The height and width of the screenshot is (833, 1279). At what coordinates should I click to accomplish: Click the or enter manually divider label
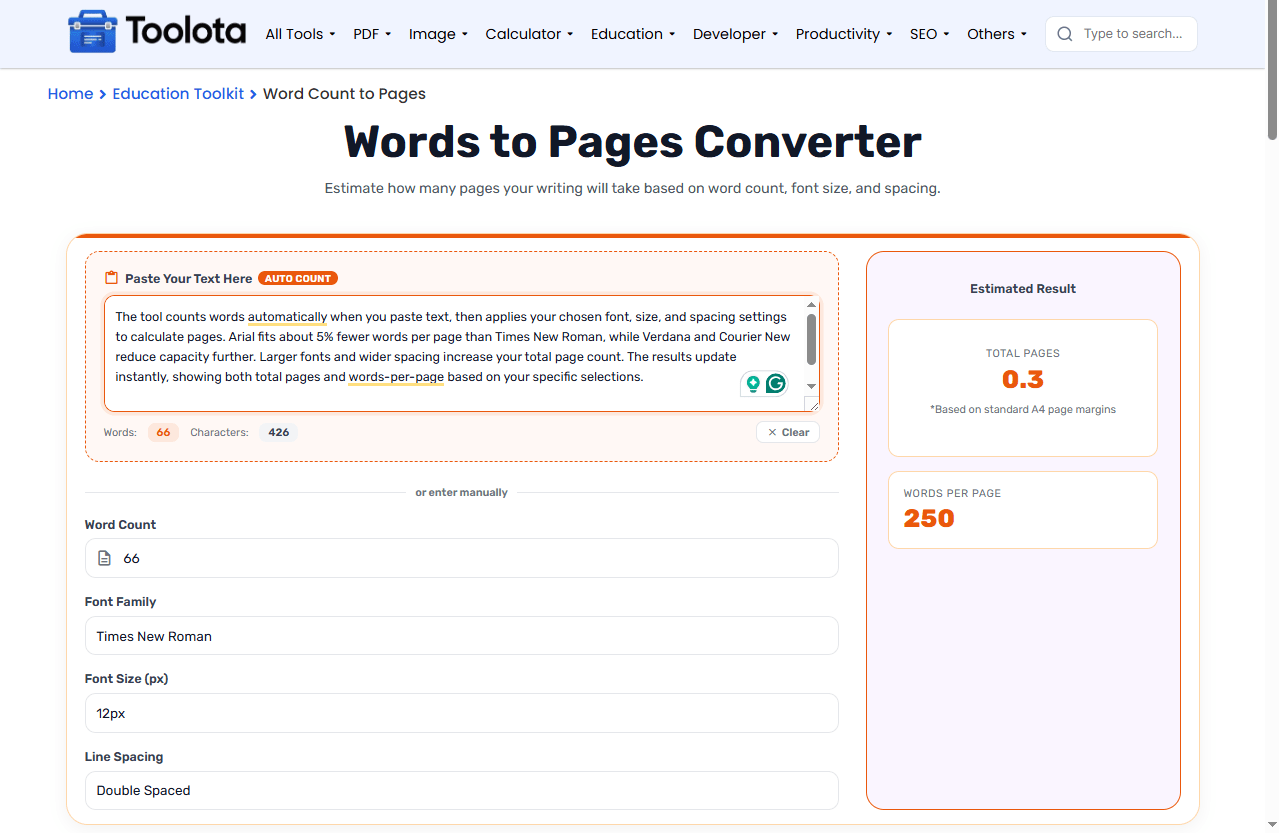click(x=462, y=492)
